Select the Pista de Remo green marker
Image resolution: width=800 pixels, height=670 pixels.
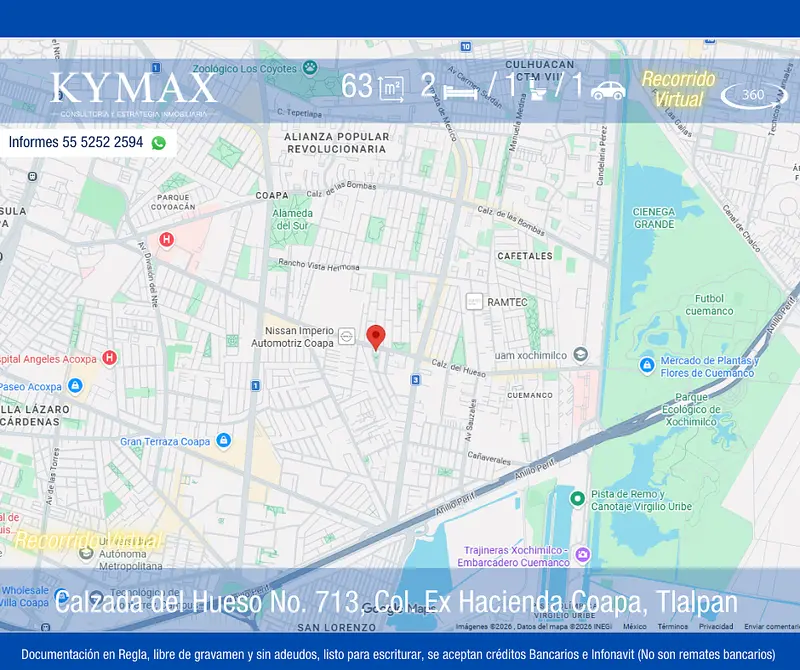pos(577,498)
